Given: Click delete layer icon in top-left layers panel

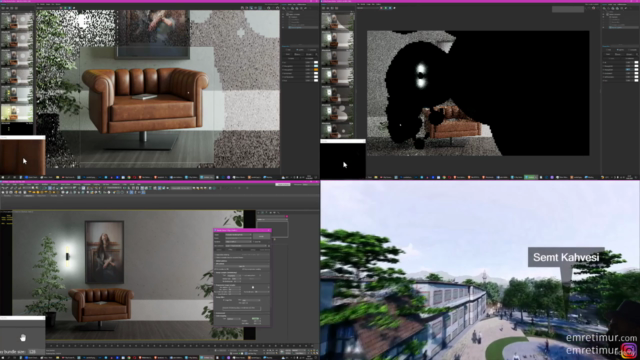Looking at the screenshot, I should [x=288, y=8].
